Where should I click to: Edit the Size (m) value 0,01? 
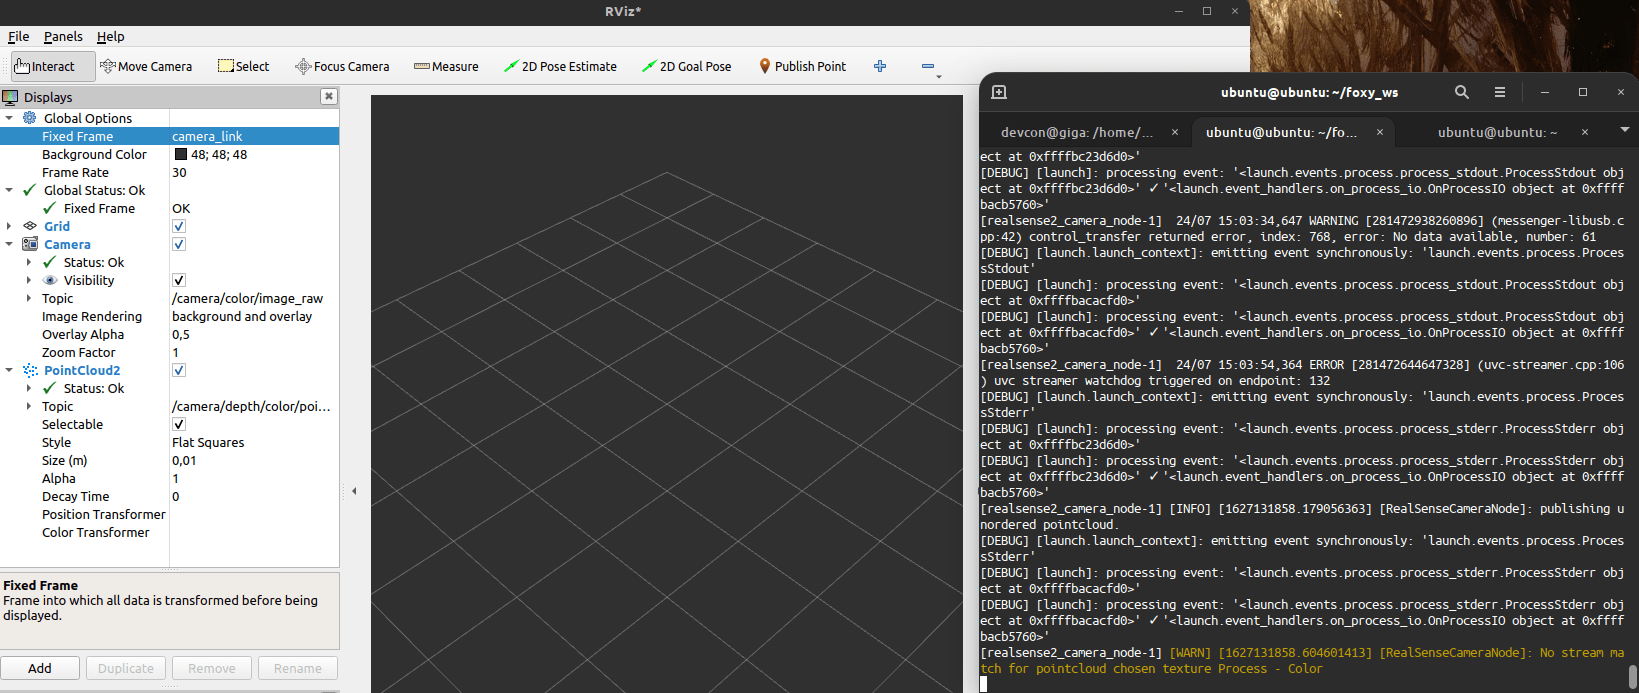click(x=254, y=460)
